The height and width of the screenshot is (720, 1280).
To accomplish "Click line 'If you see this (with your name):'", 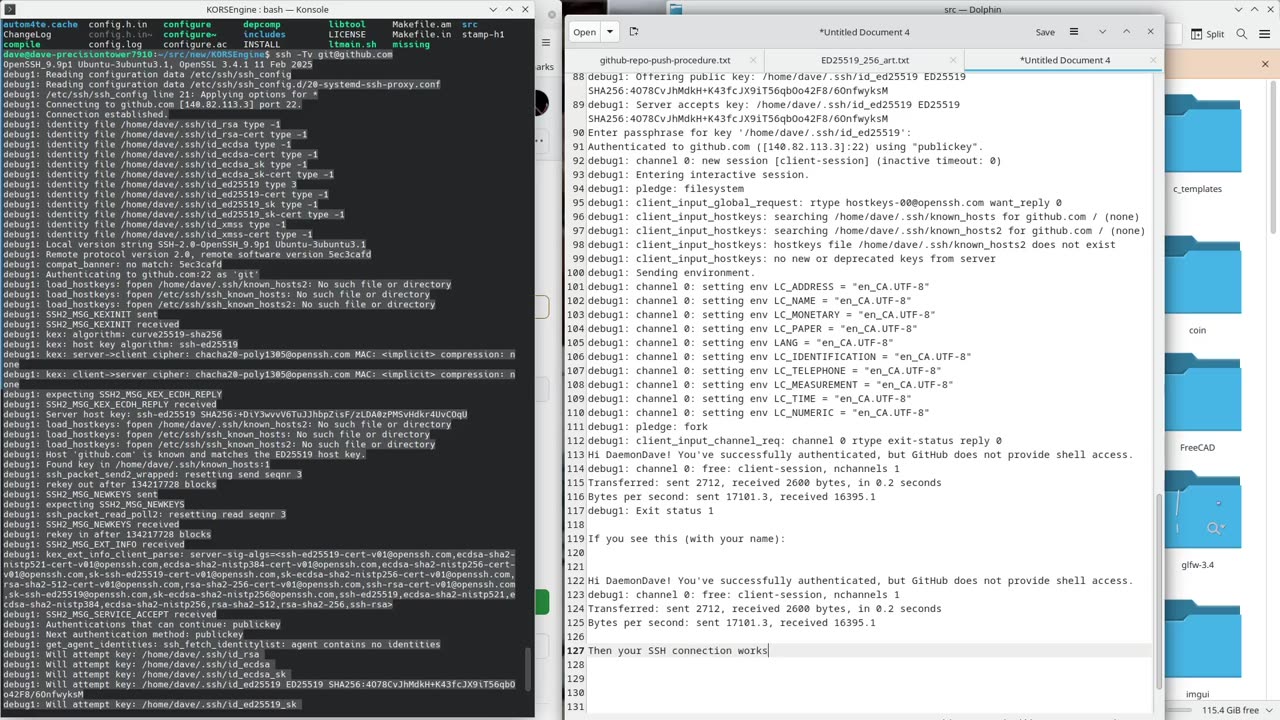I will tap(686, 539).
